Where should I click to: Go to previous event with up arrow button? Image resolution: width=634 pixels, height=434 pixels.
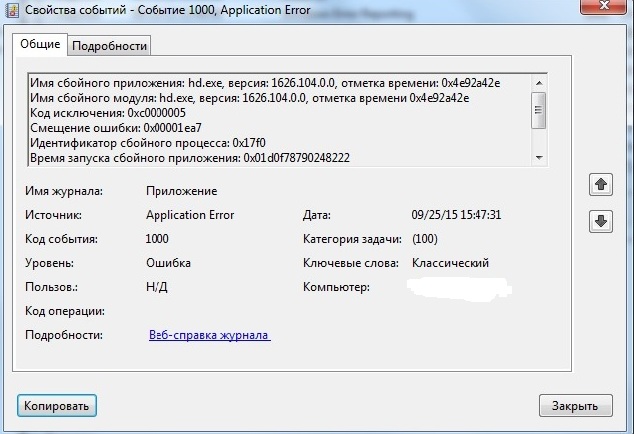coord(601,185)
